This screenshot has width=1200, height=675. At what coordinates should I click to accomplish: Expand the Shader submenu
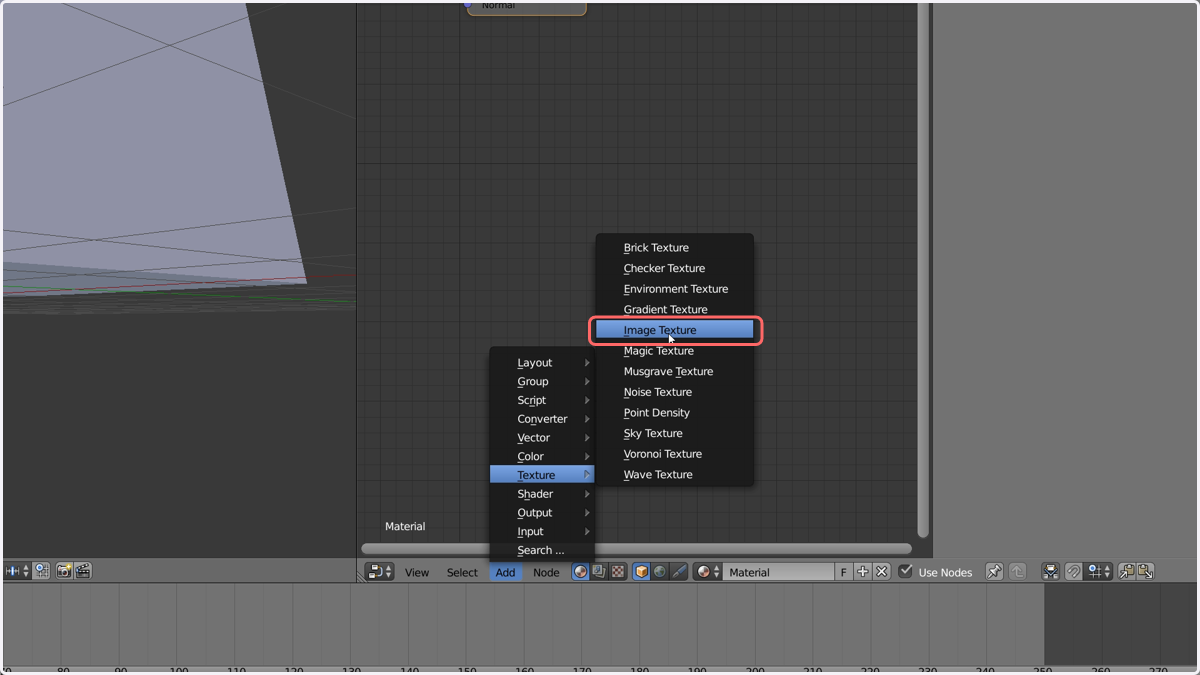pyautogui.click(x=542, y=494)
